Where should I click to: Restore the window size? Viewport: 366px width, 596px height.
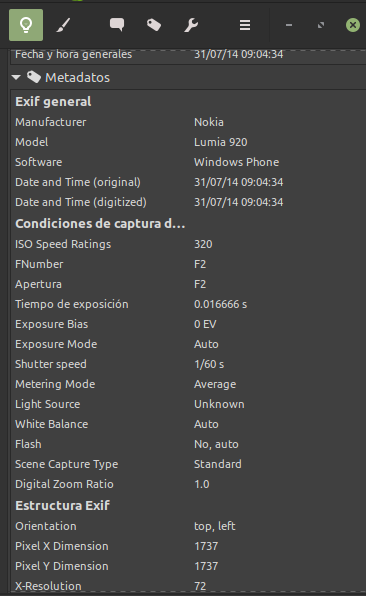321,25
